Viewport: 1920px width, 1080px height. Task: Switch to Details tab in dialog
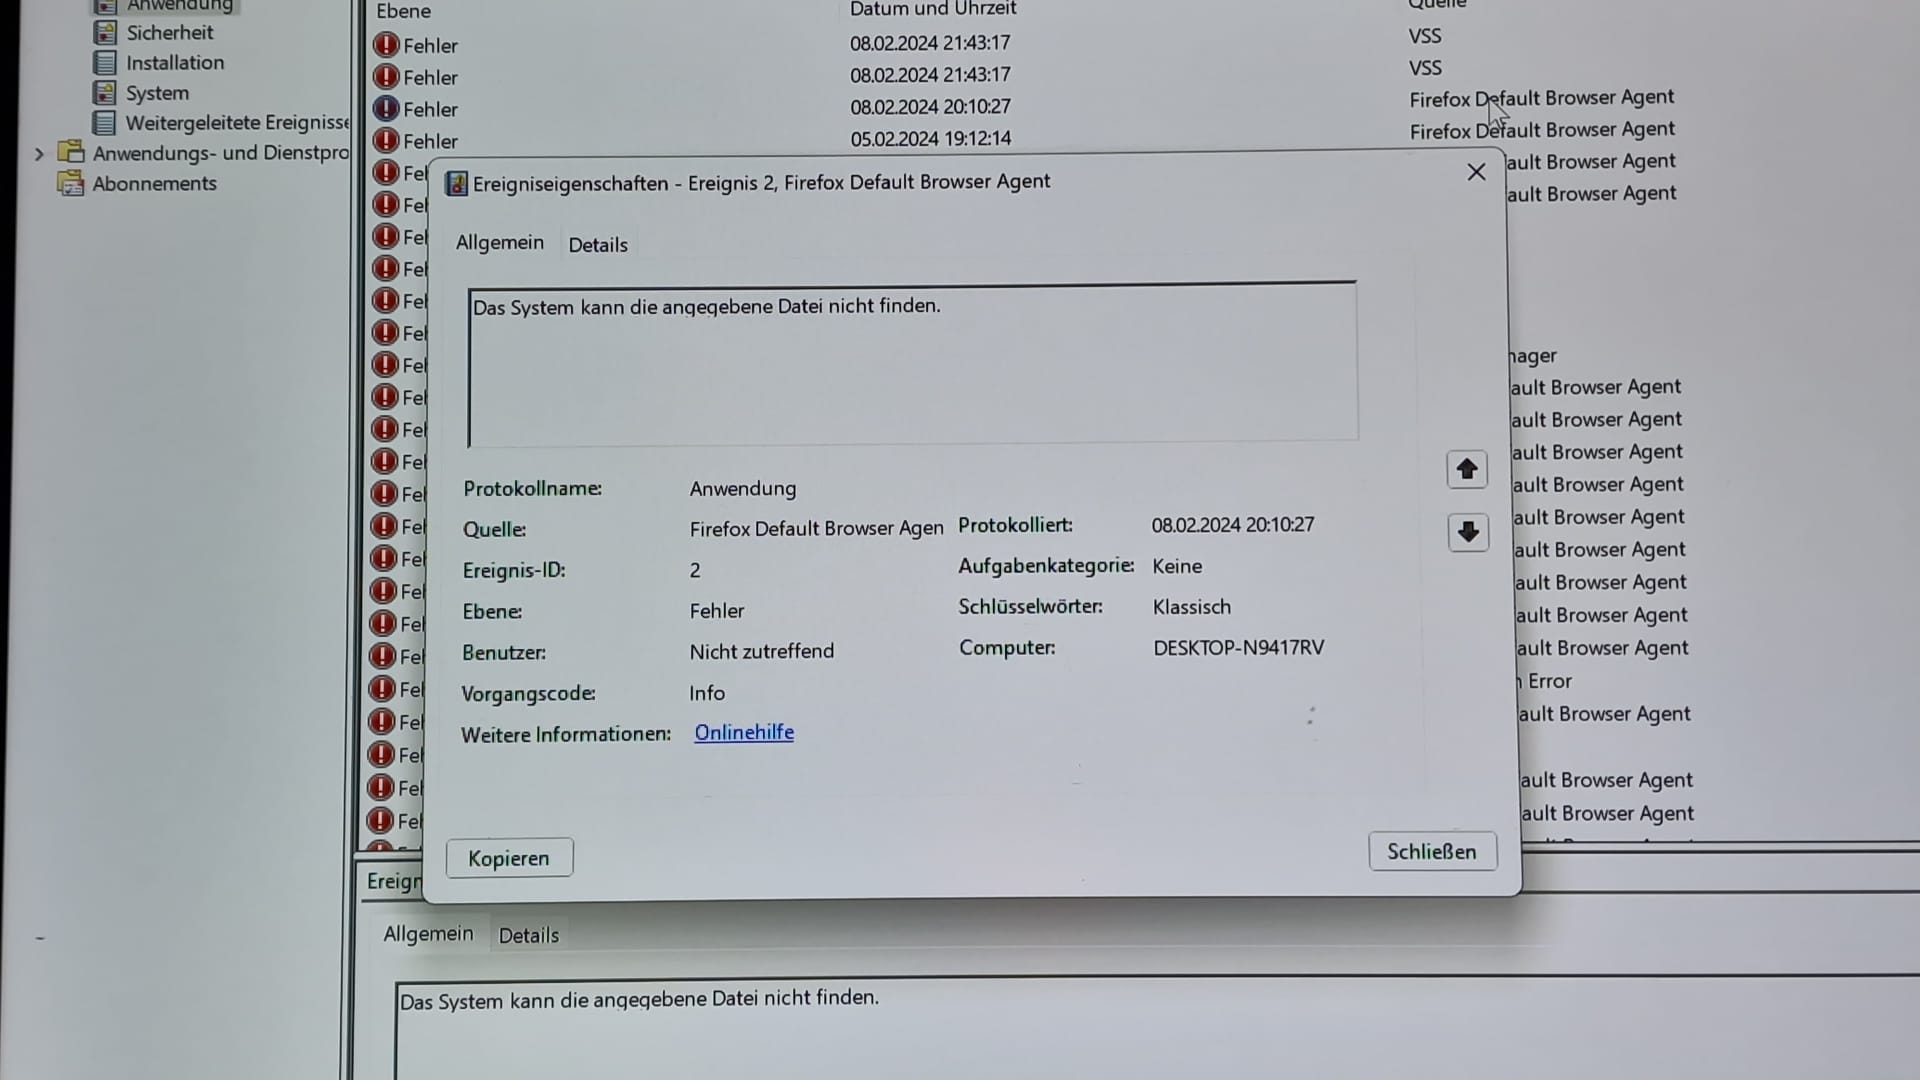(x=597, y=245)
